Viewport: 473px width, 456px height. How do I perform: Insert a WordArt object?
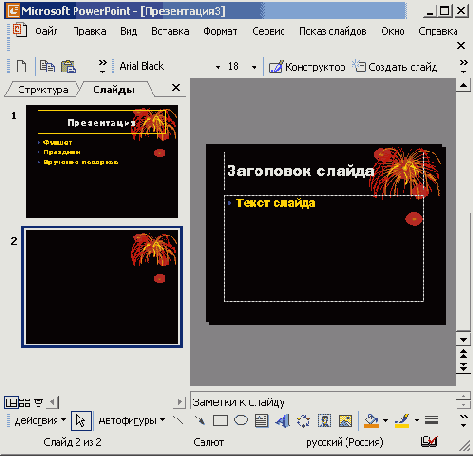283,421
